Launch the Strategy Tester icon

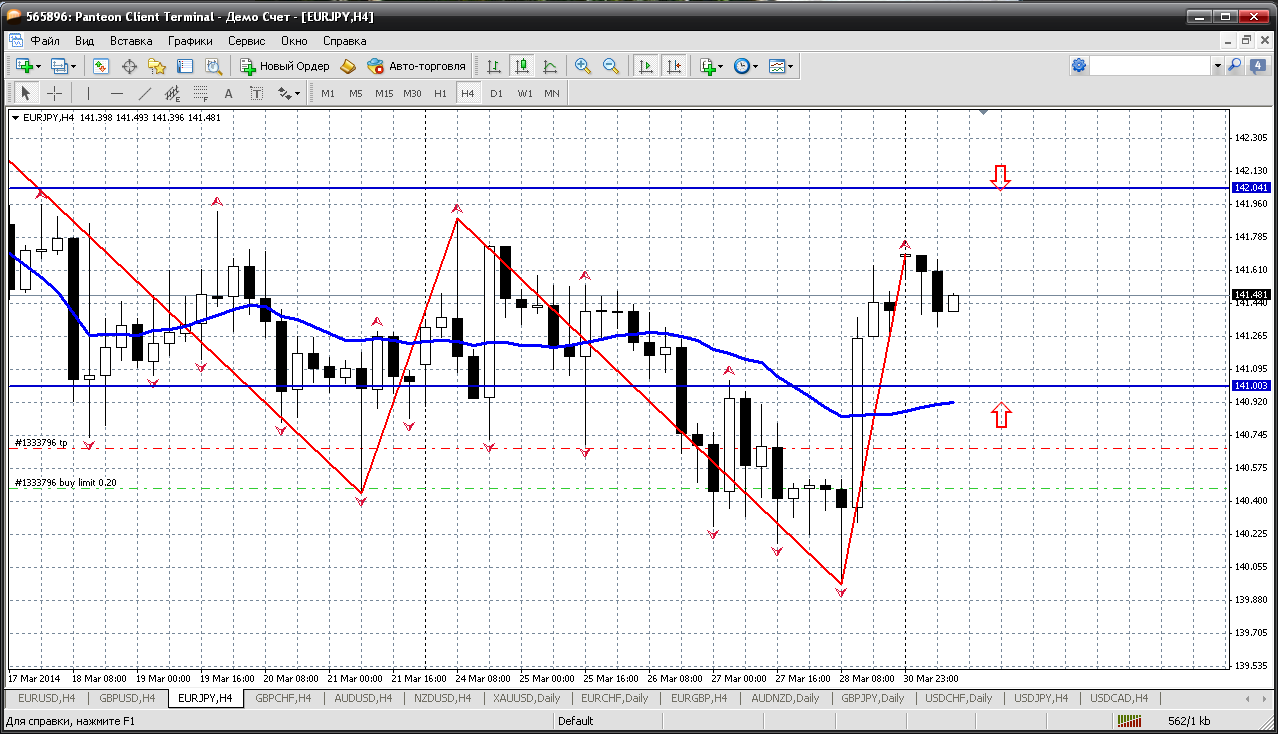pos(213,66)
